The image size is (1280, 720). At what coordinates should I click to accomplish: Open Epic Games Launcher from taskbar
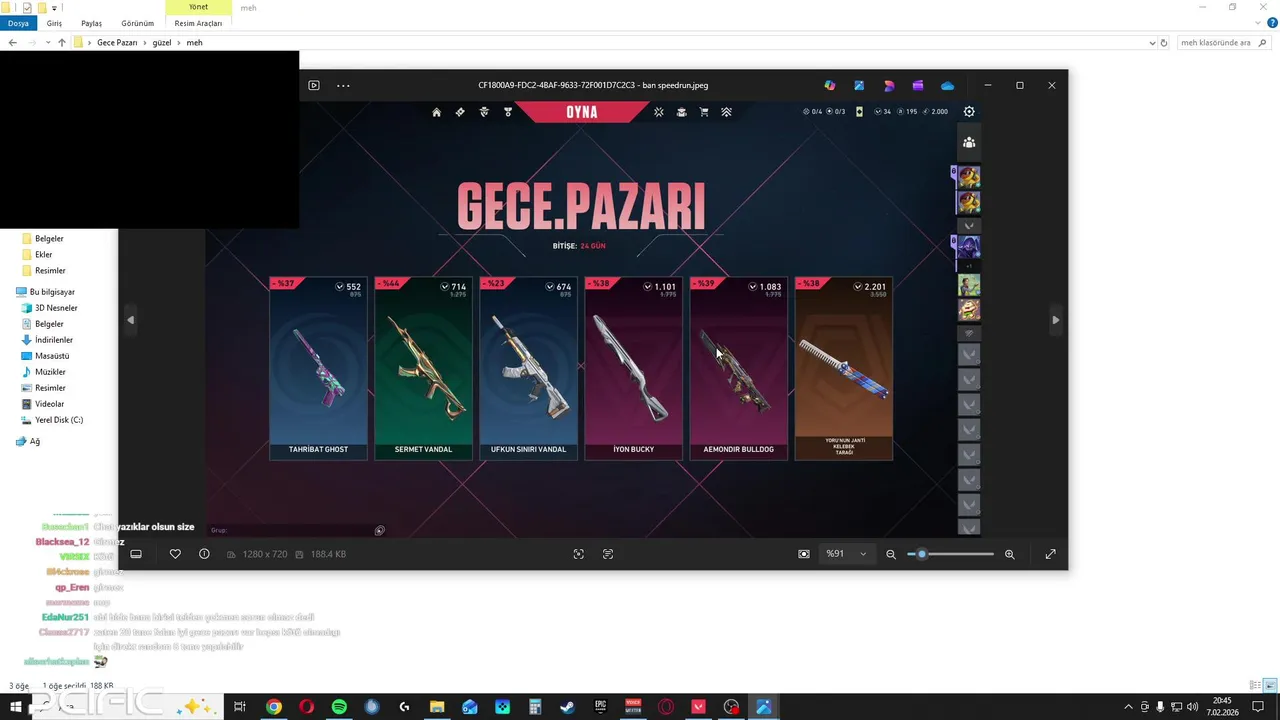(600, 707)
